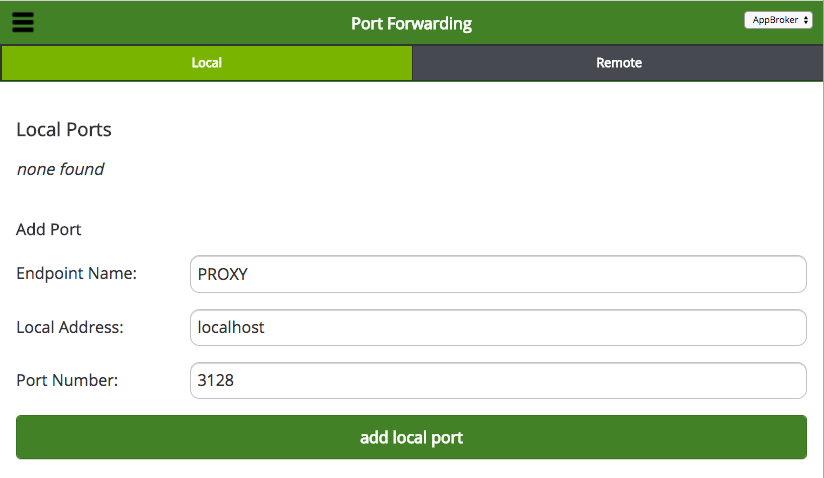Click the PROXY text in endpoint field
This screenshot has width=824, height=478.
point(222,274)
